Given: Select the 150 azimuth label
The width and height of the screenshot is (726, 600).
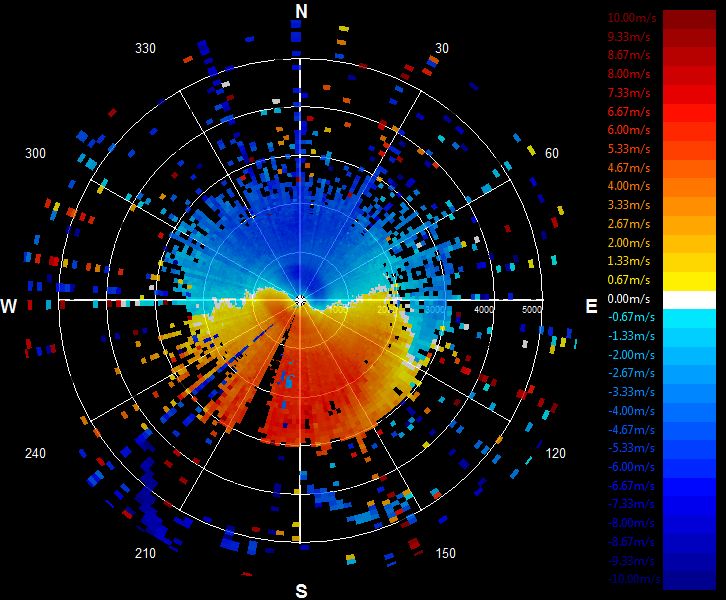Looking at the screenshot, I should pyautogui.click(x=445, y=553).
